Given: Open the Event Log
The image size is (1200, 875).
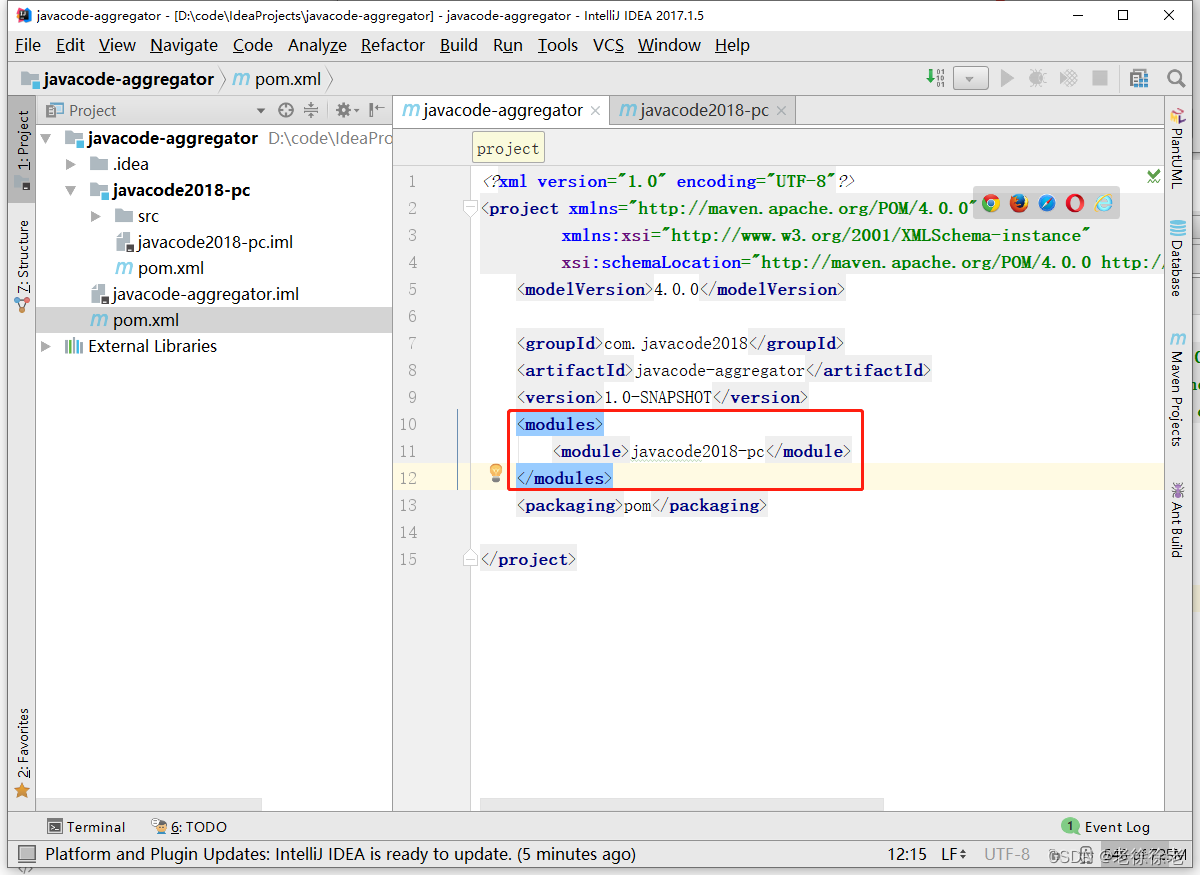Looking at the screenshot, I should coord(1106,827).
